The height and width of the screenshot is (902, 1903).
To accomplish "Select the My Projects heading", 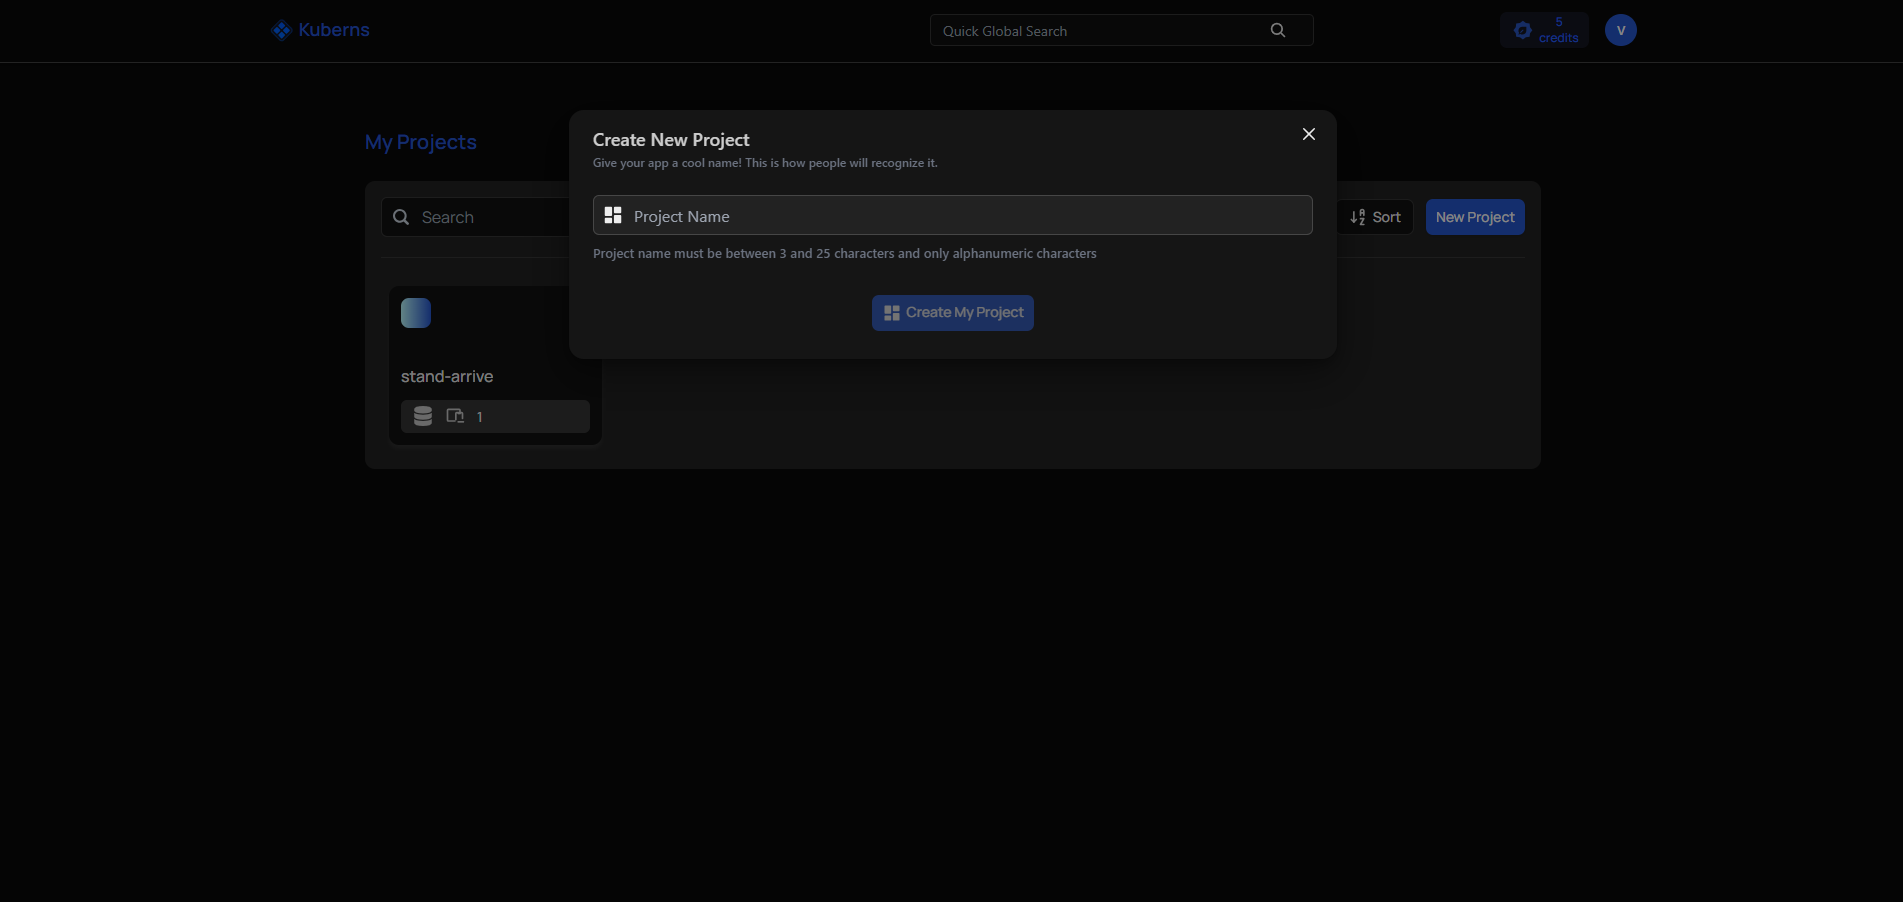I will pyautogui.click(x=420, y=142).
